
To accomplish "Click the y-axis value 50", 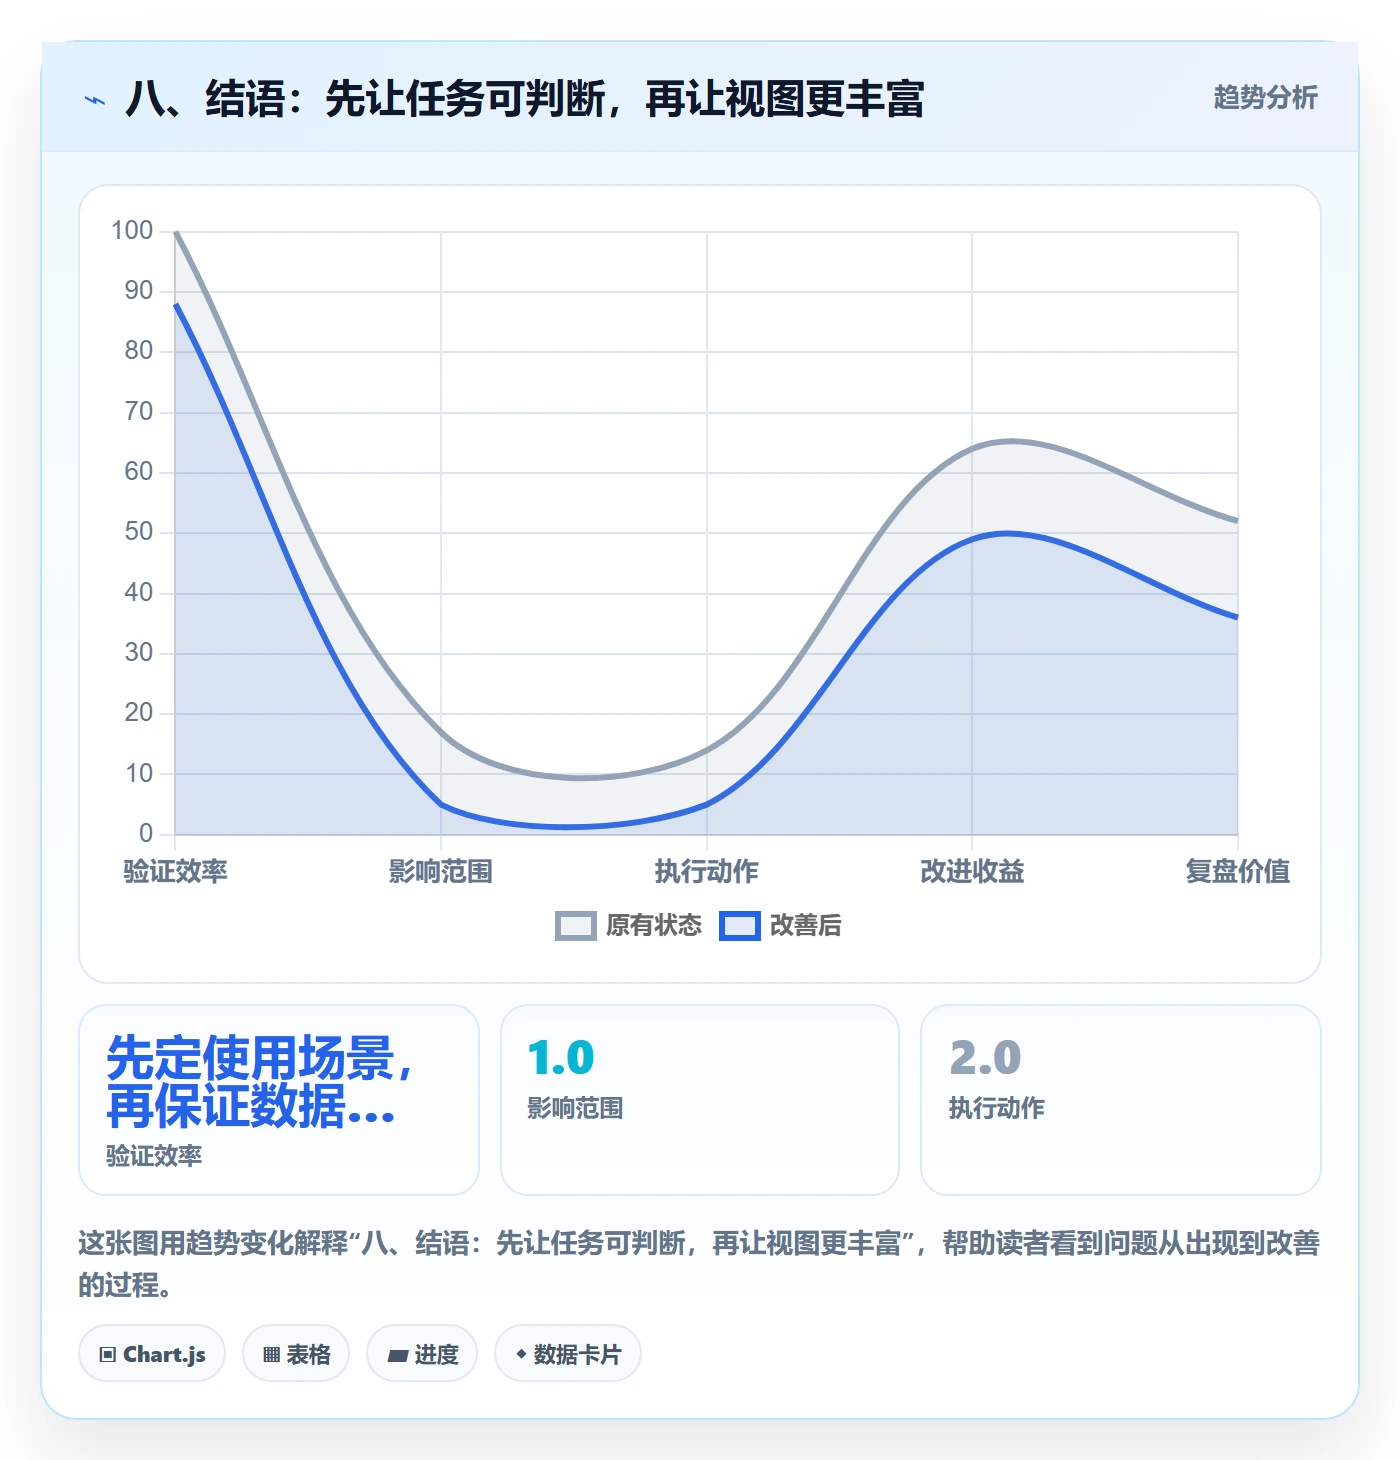I will click(x=139, y=532).
